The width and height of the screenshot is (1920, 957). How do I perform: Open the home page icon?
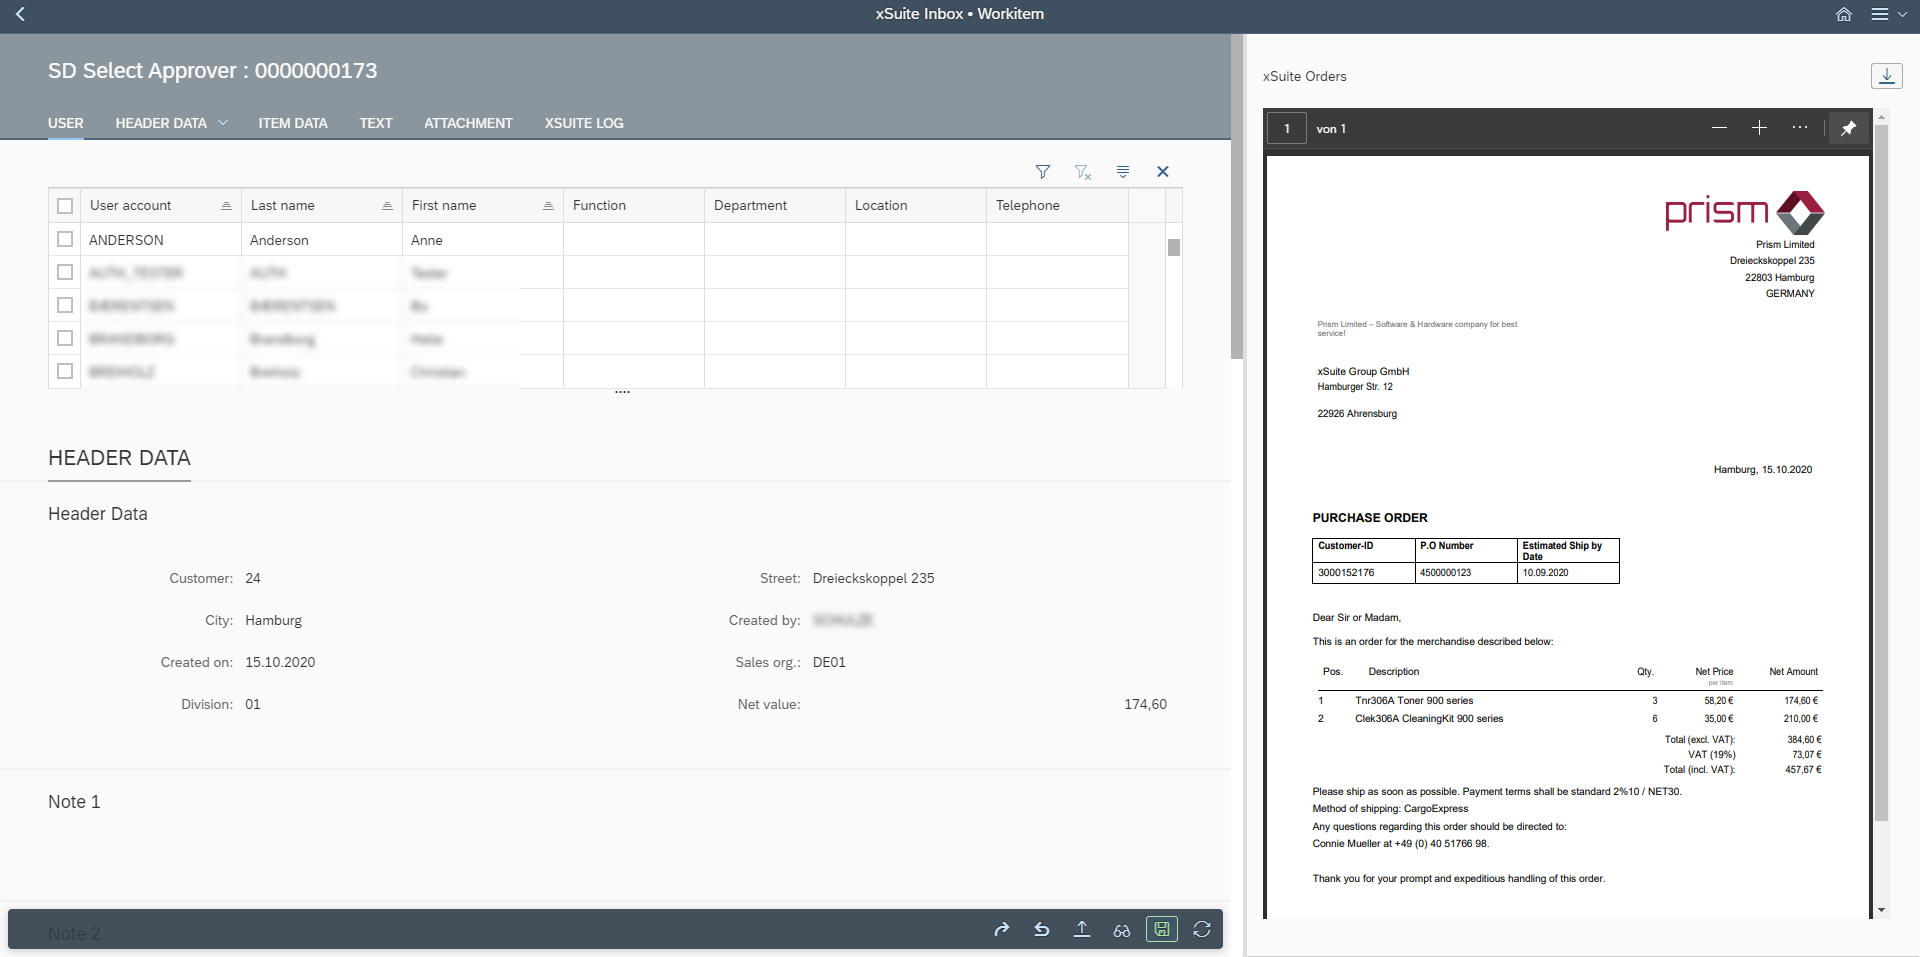(x=1844, y=14)
